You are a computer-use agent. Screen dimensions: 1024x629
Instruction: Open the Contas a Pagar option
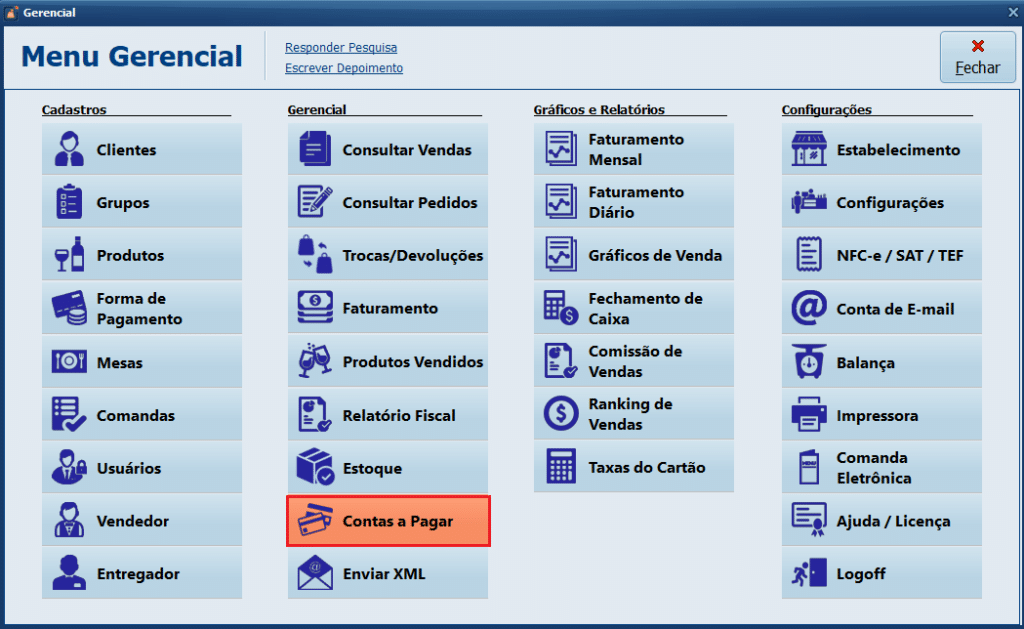click(x=388, y=521)
